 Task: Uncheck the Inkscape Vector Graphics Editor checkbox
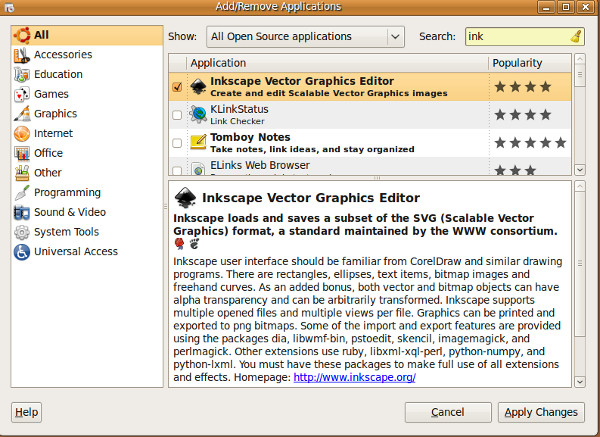[177, 87]
